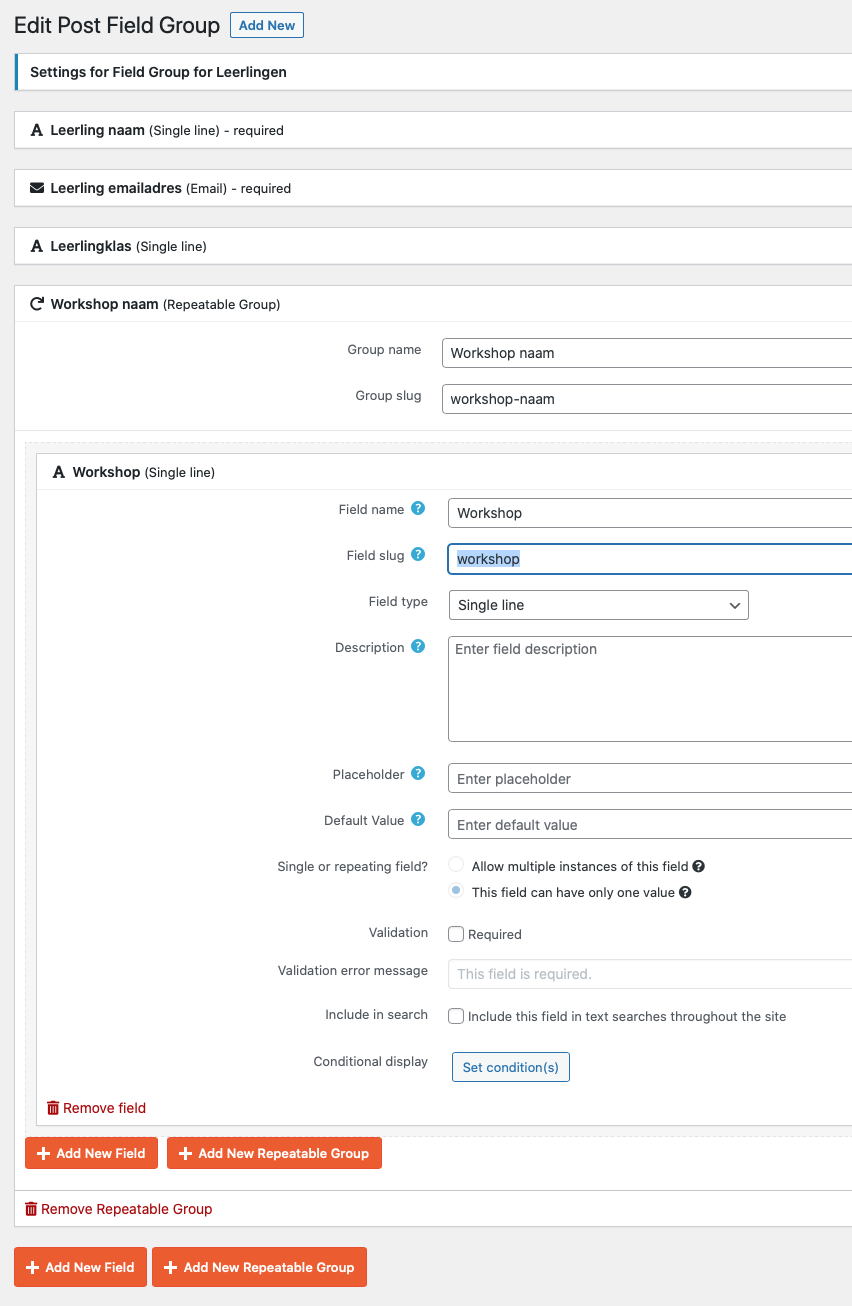Collapse the Workshop single line field header
Screen dimensions: 852x1306
444,472
